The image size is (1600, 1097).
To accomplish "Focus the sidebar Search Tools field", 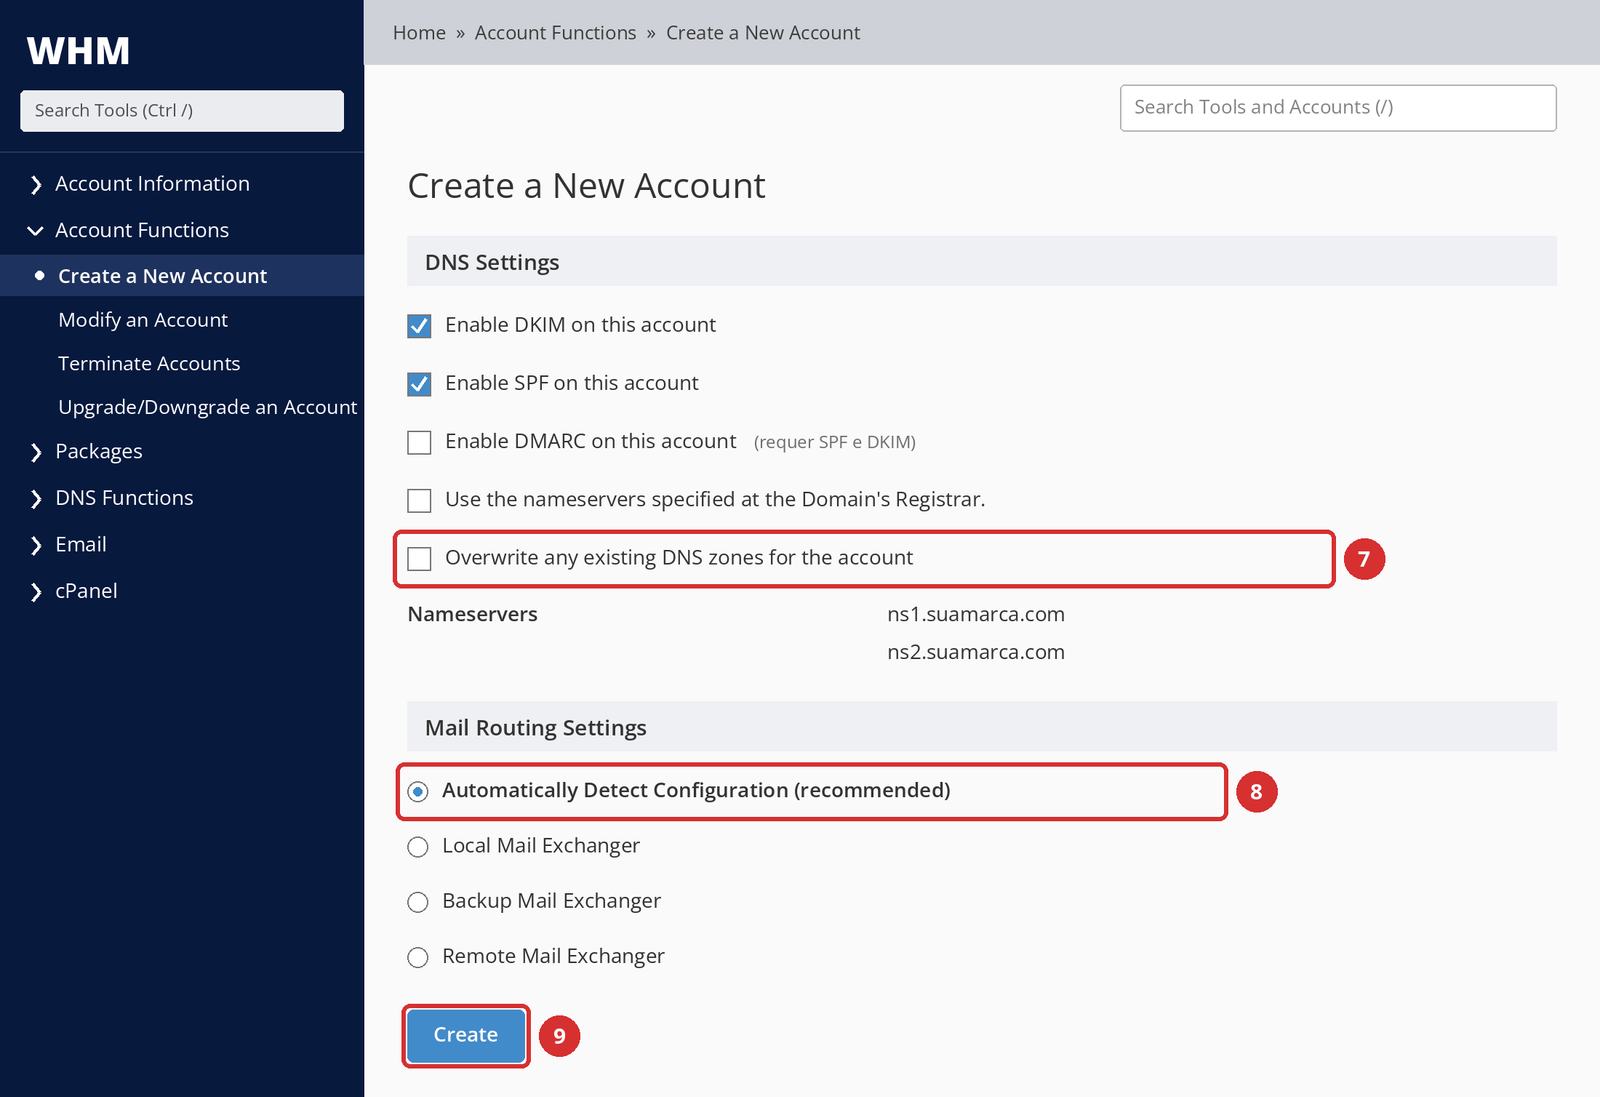I will (182, 111).
